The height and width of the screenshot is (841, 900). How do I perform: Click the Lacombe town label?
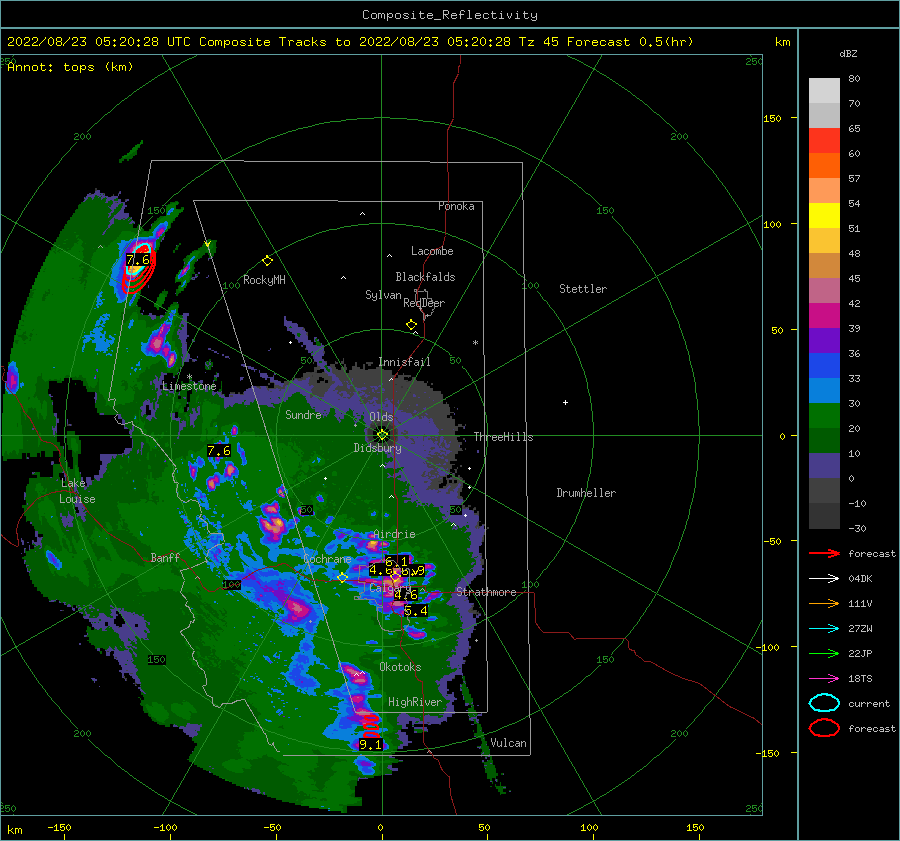tap(432, 251)
